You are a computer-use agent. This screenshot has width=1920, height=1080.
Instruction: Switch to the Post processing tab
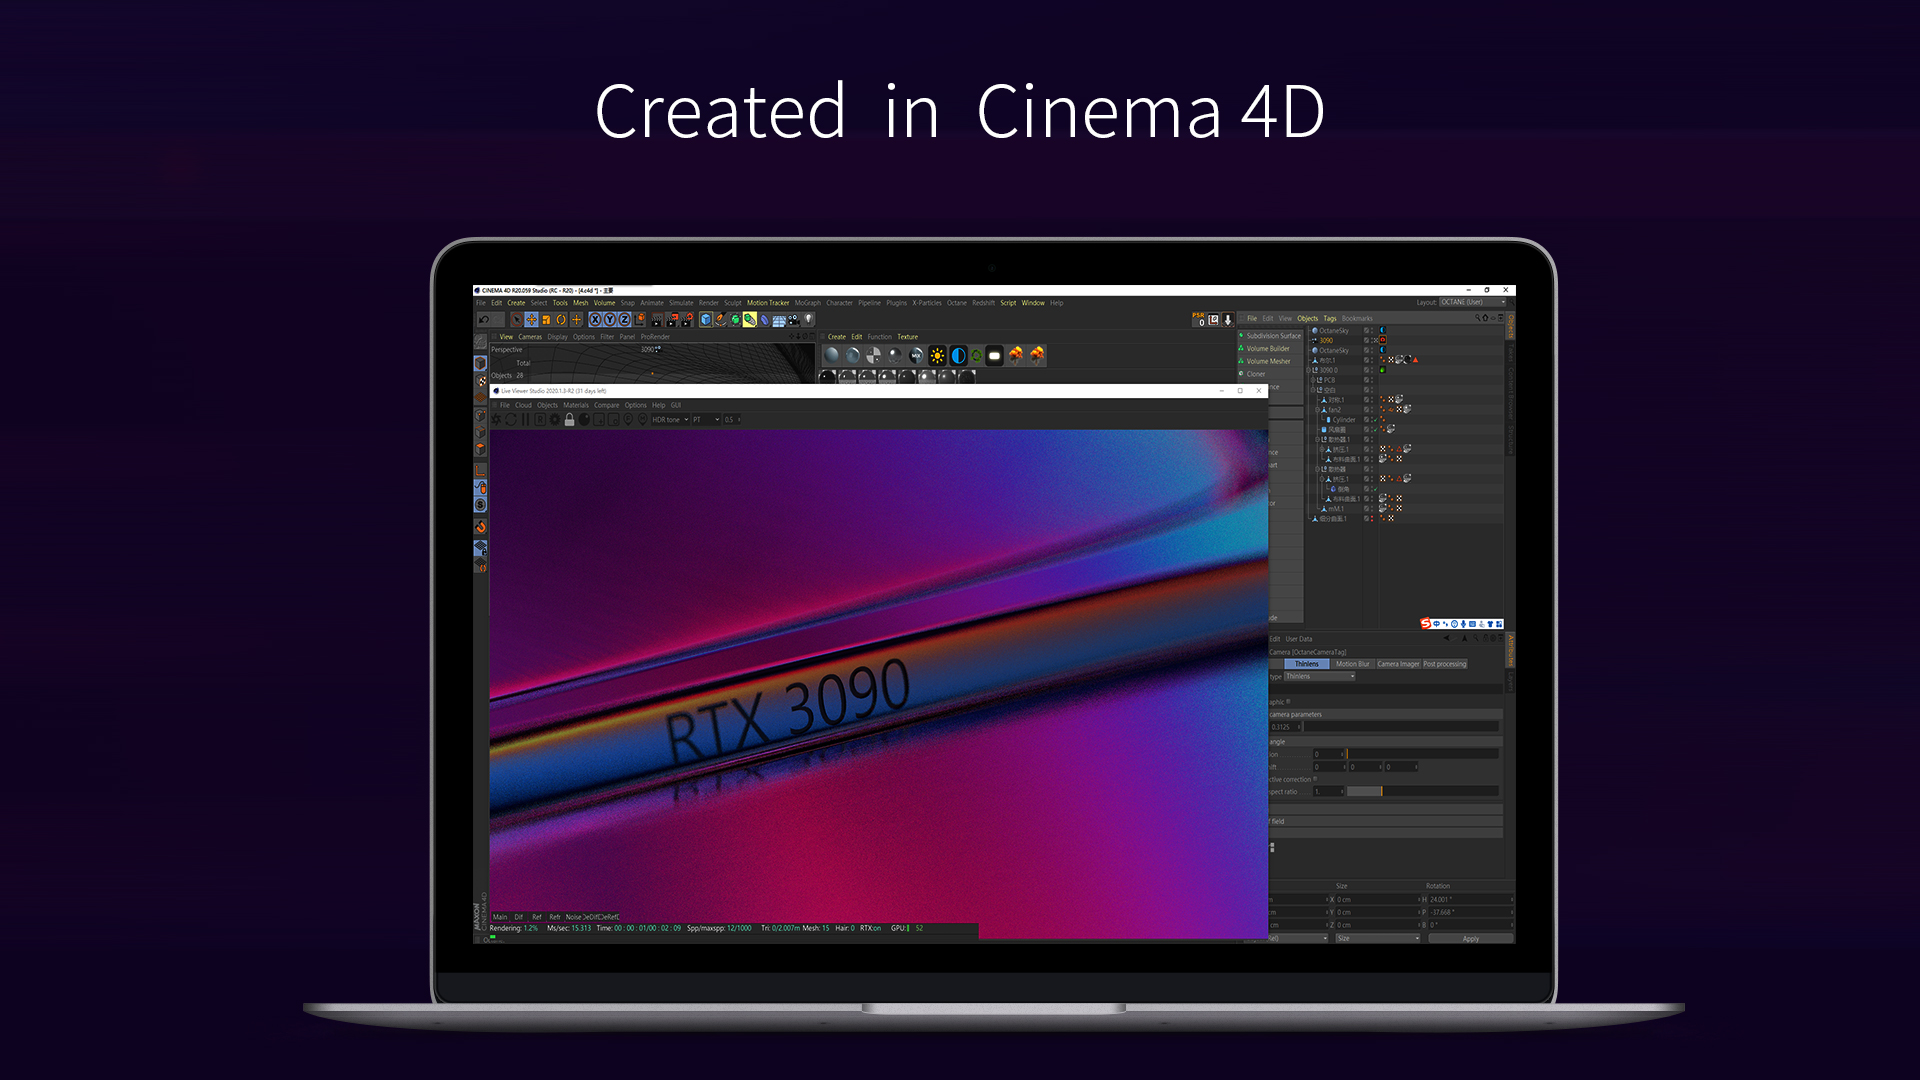click(x=1445, y=664)
